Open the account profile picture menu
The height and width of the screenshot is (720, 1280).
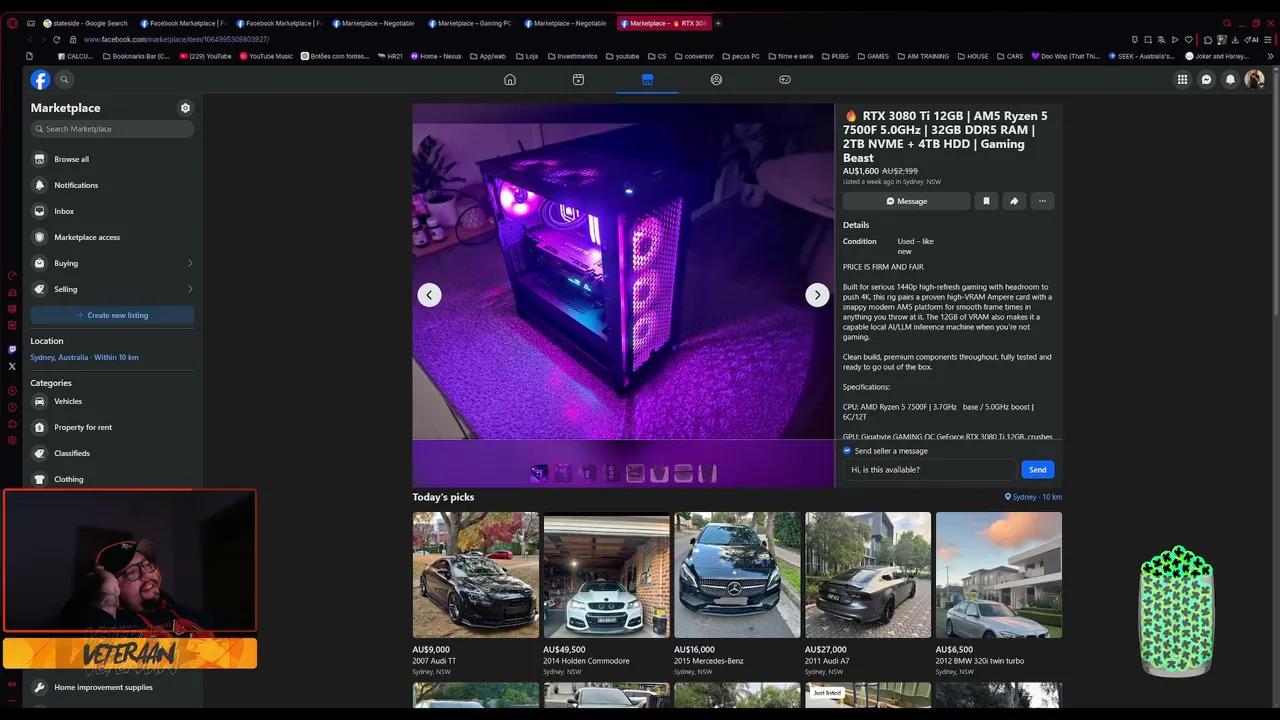(1255, 80)
